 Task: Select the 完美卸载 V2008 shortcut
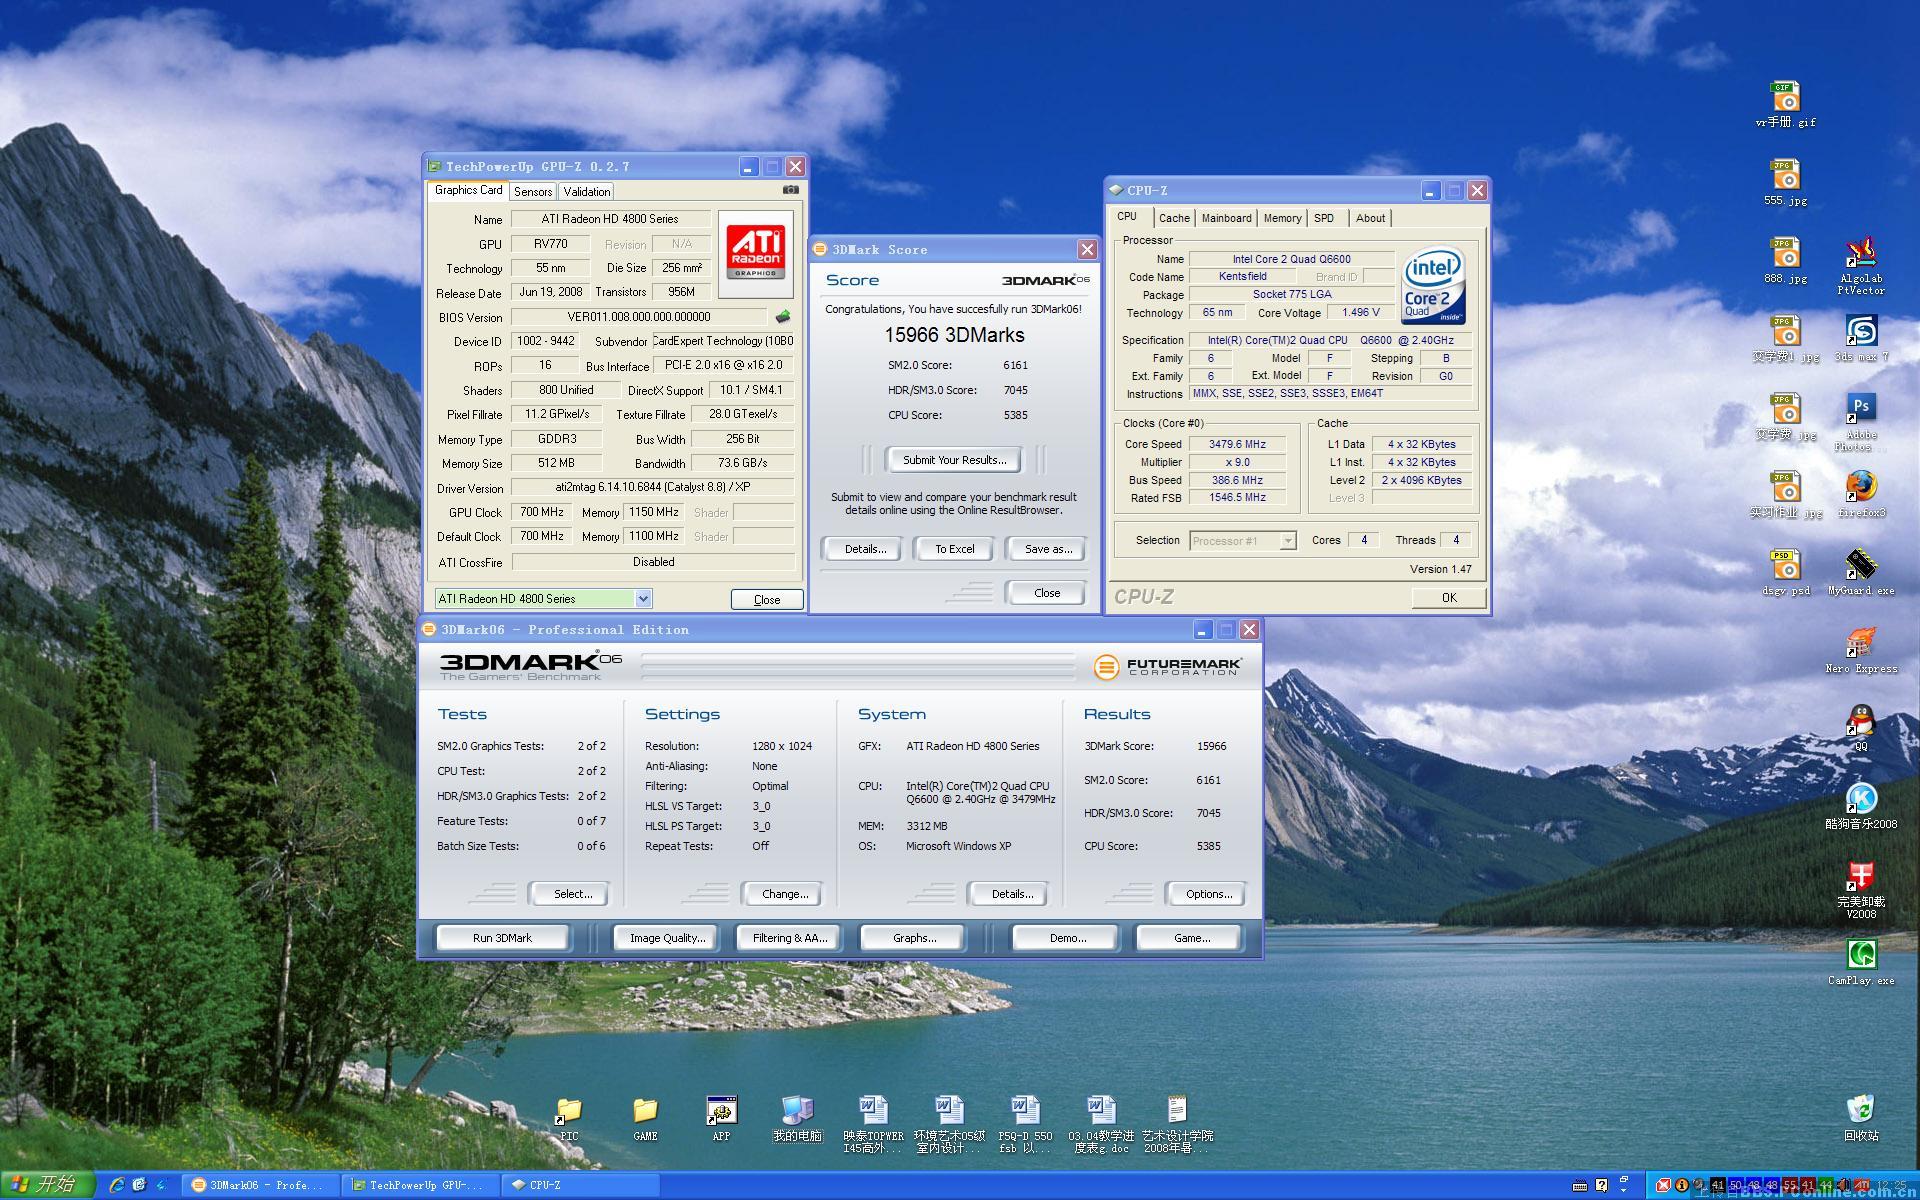[x=1860, y=890]
